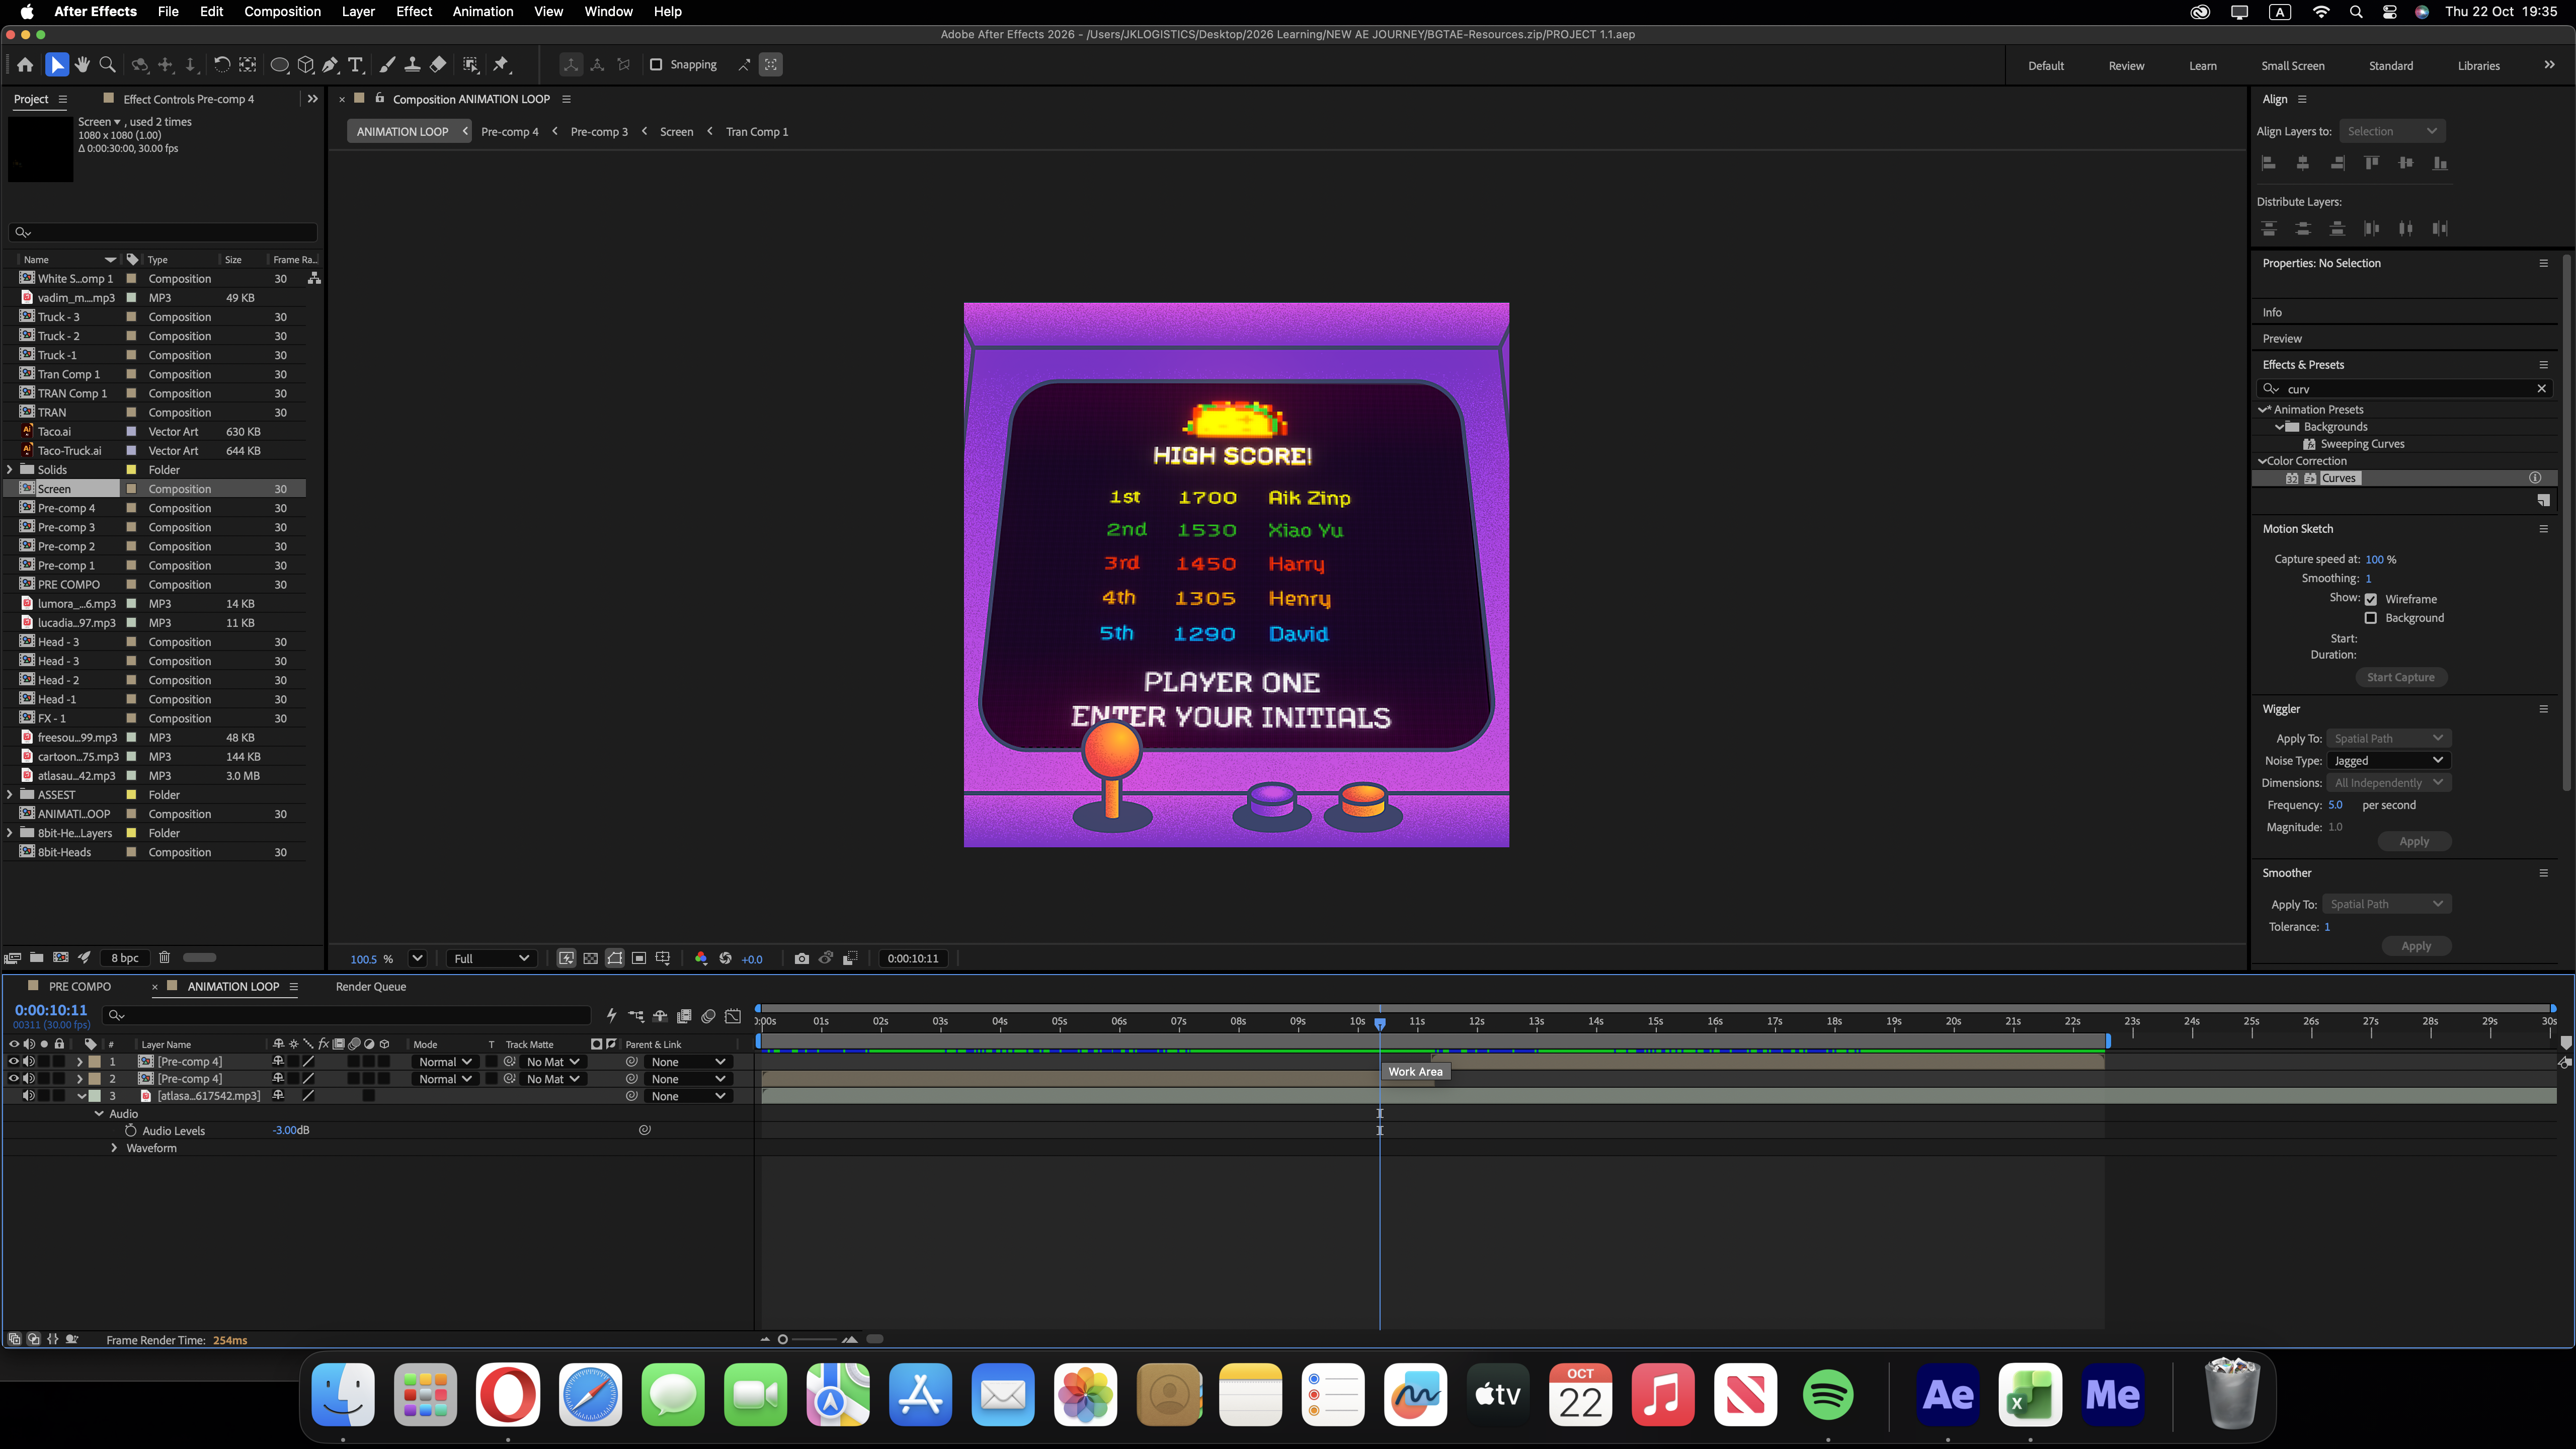This screenshot has width=2576, height=1449.
Task: Open the Mode dropdown for layer 1
Action: (444, 1062)
